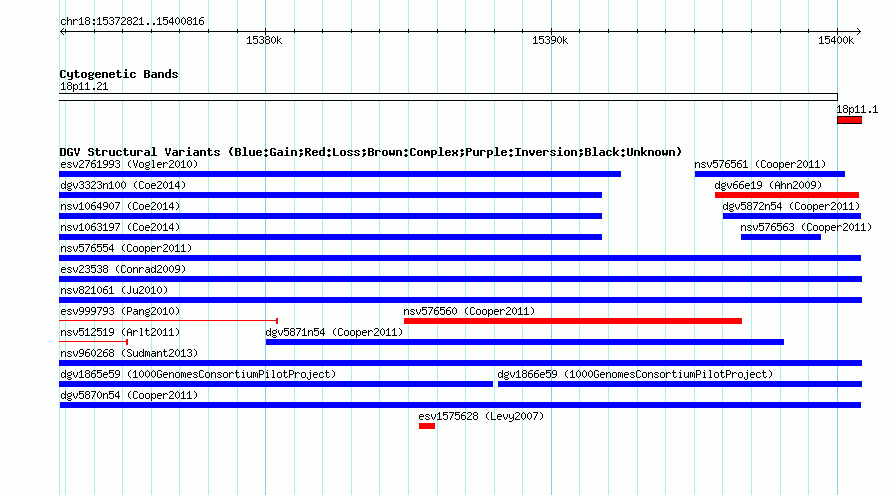This screenshot has width=890, height=495.
Task: Select the blue bar under dgv1865e59
Action: pyautogui.click(x=276, y=384)
